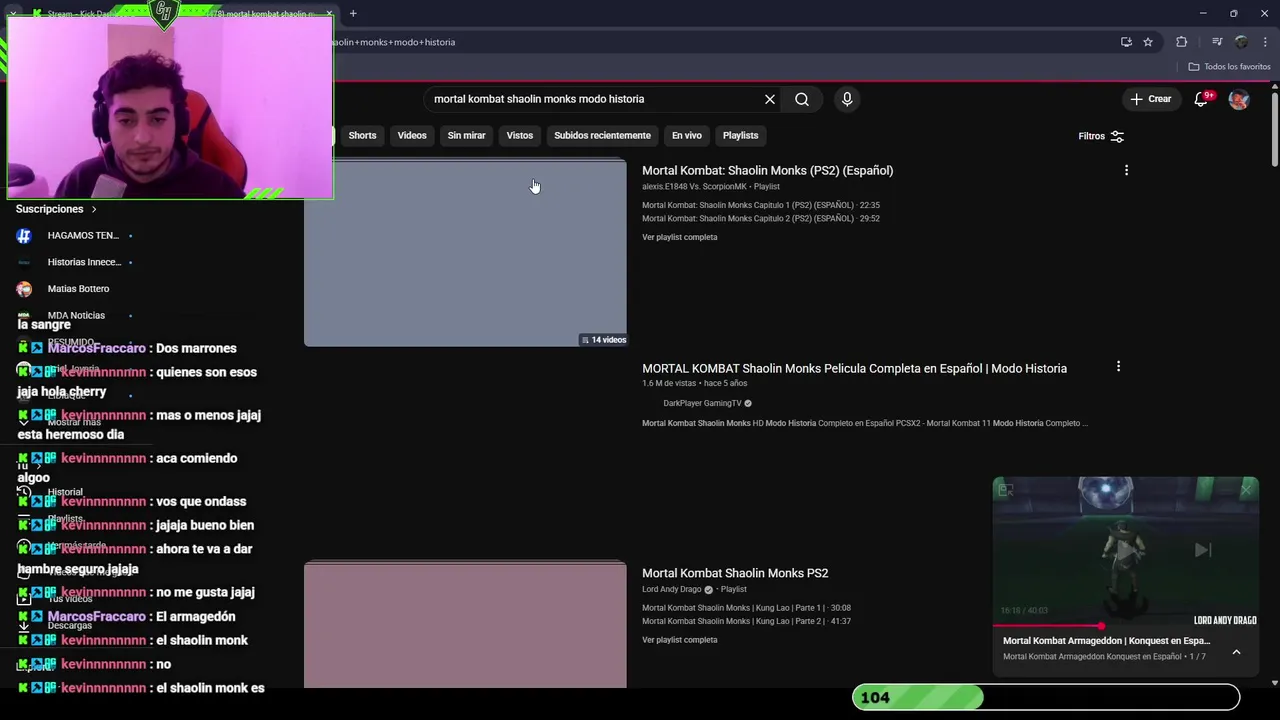Open the Filtros search filter panel
The width and height of the screenshot is (1280, 720).
(1101, 136)
